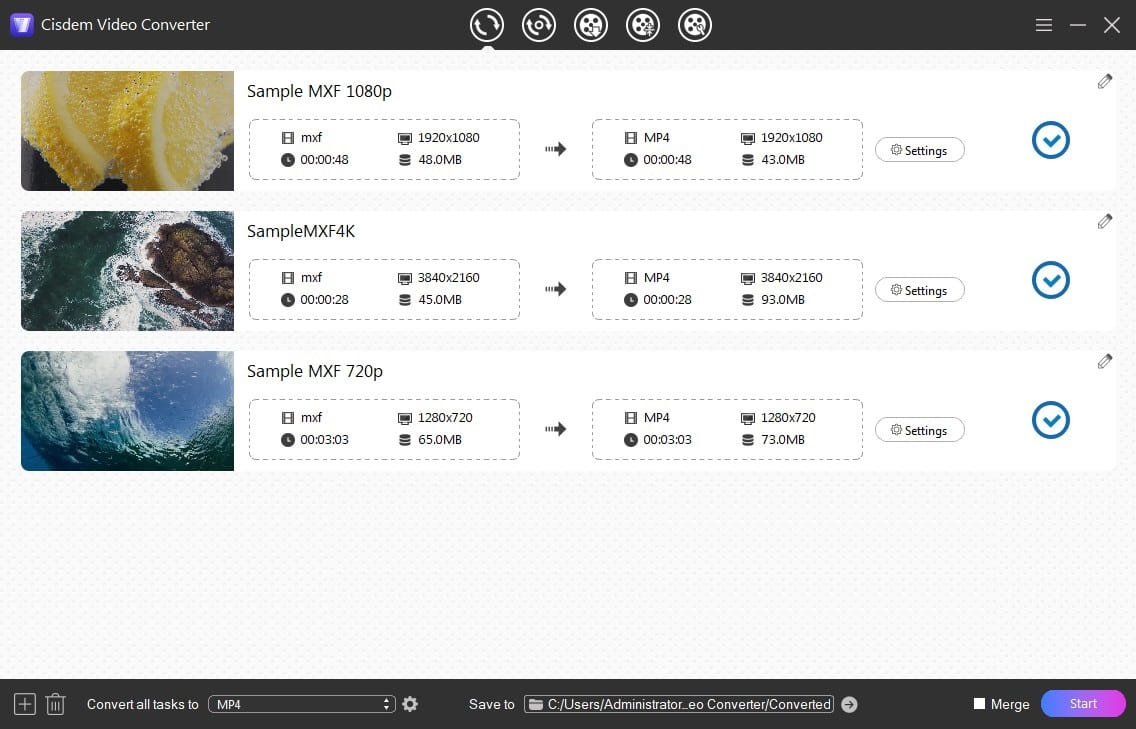Open the video compress tab icon
Viewport: 1136px width, 729px height.
click(x=643, y=25)
